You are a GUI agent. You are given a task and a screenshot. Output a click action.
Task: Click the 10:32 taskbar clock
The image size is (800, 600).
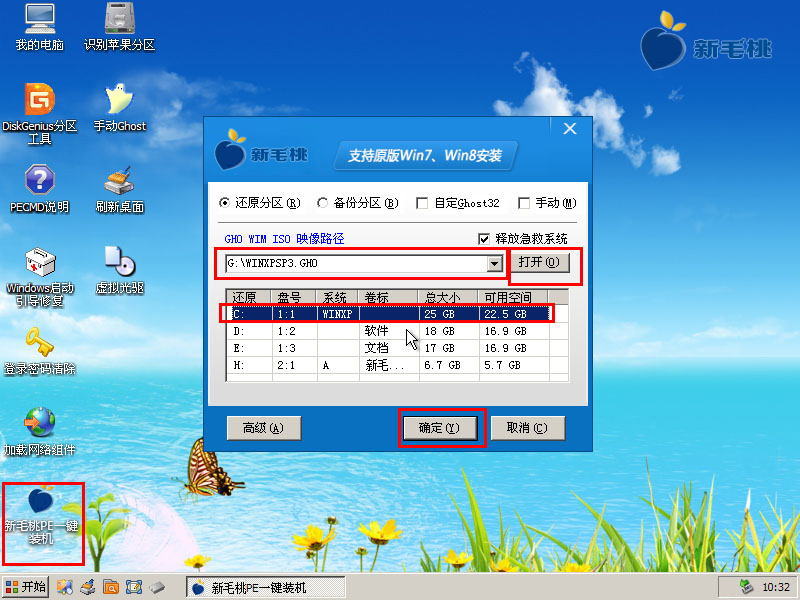click(x=776, y=588)
